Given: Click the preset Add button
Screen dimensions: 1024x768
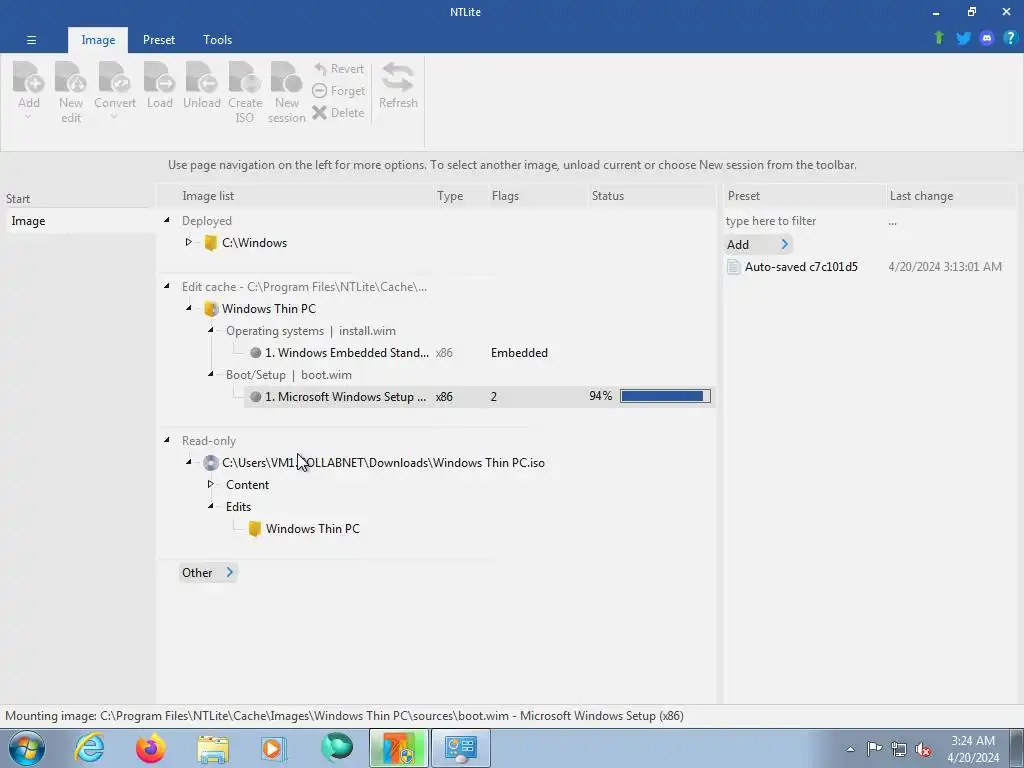Looking at the screenshot, I should point(758,244).
